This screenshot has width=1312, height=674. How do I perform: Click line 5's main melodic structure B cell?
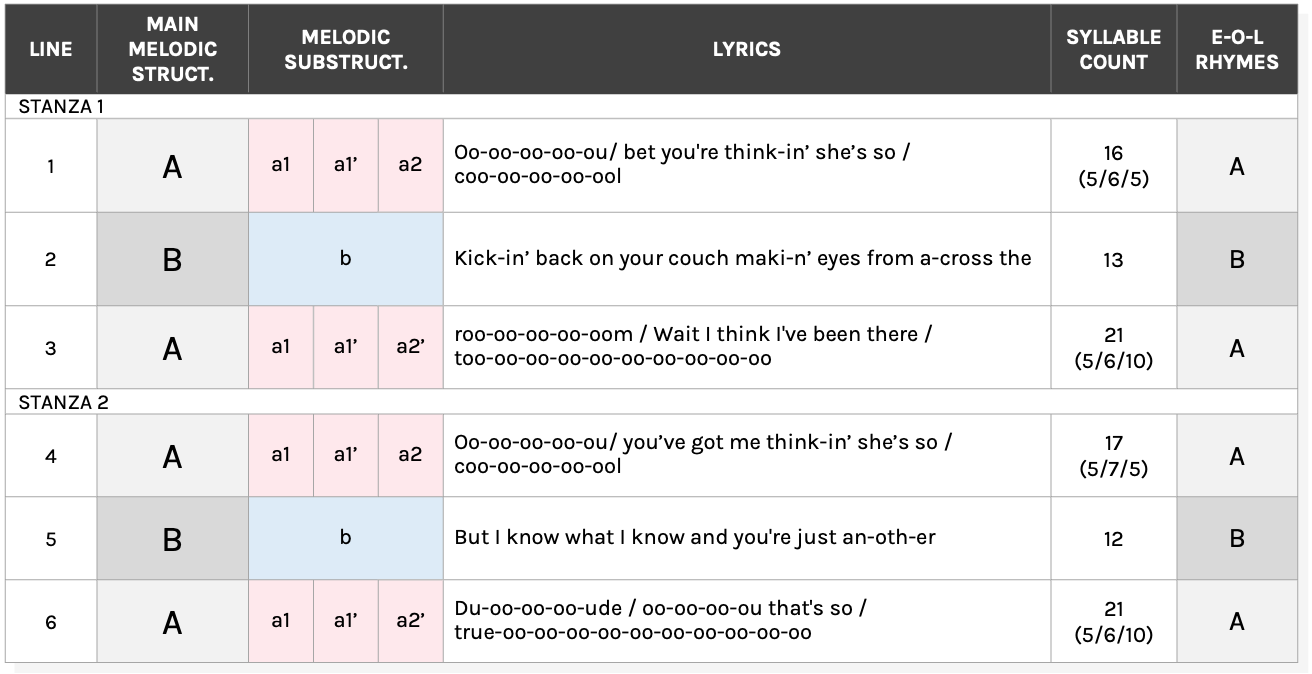coord(172,539)
